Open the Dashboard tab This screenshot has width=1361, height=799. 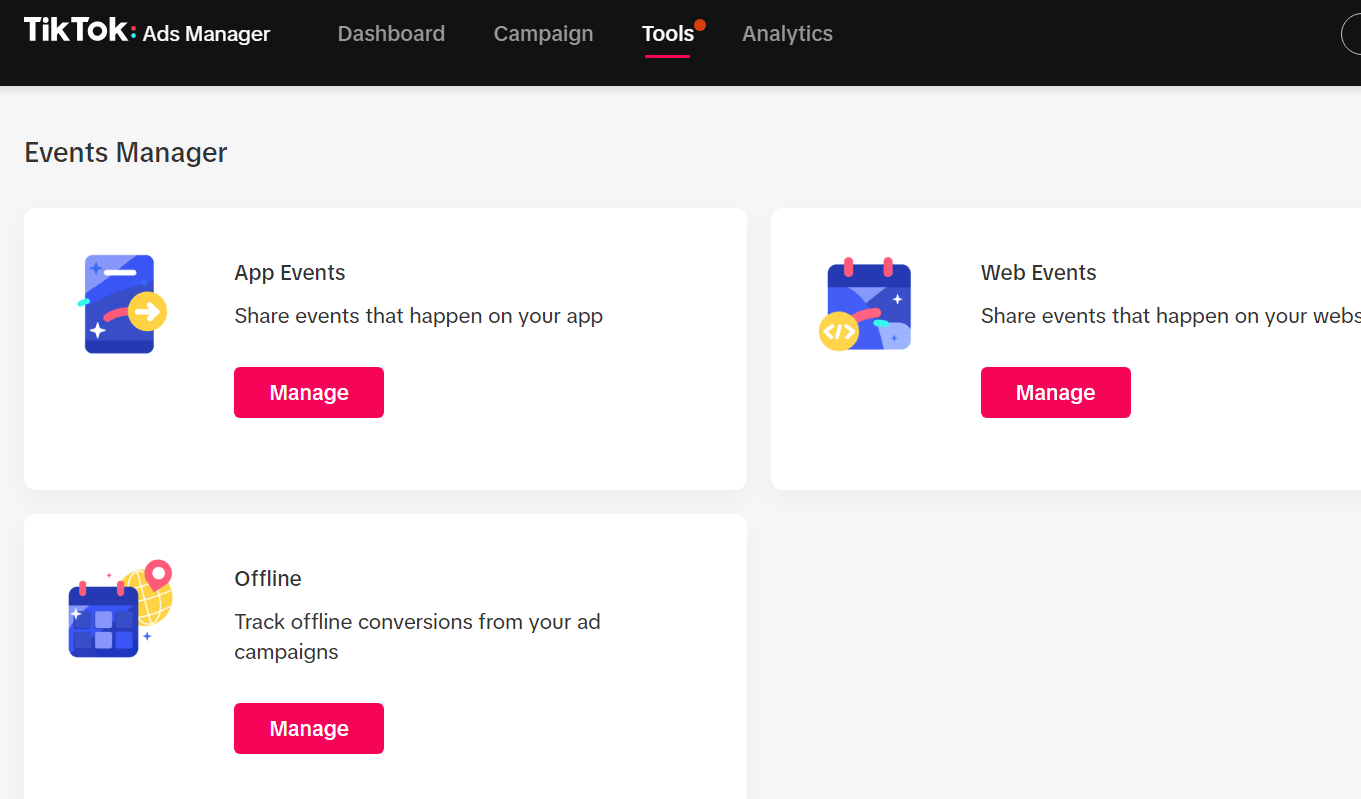(391, 34)
